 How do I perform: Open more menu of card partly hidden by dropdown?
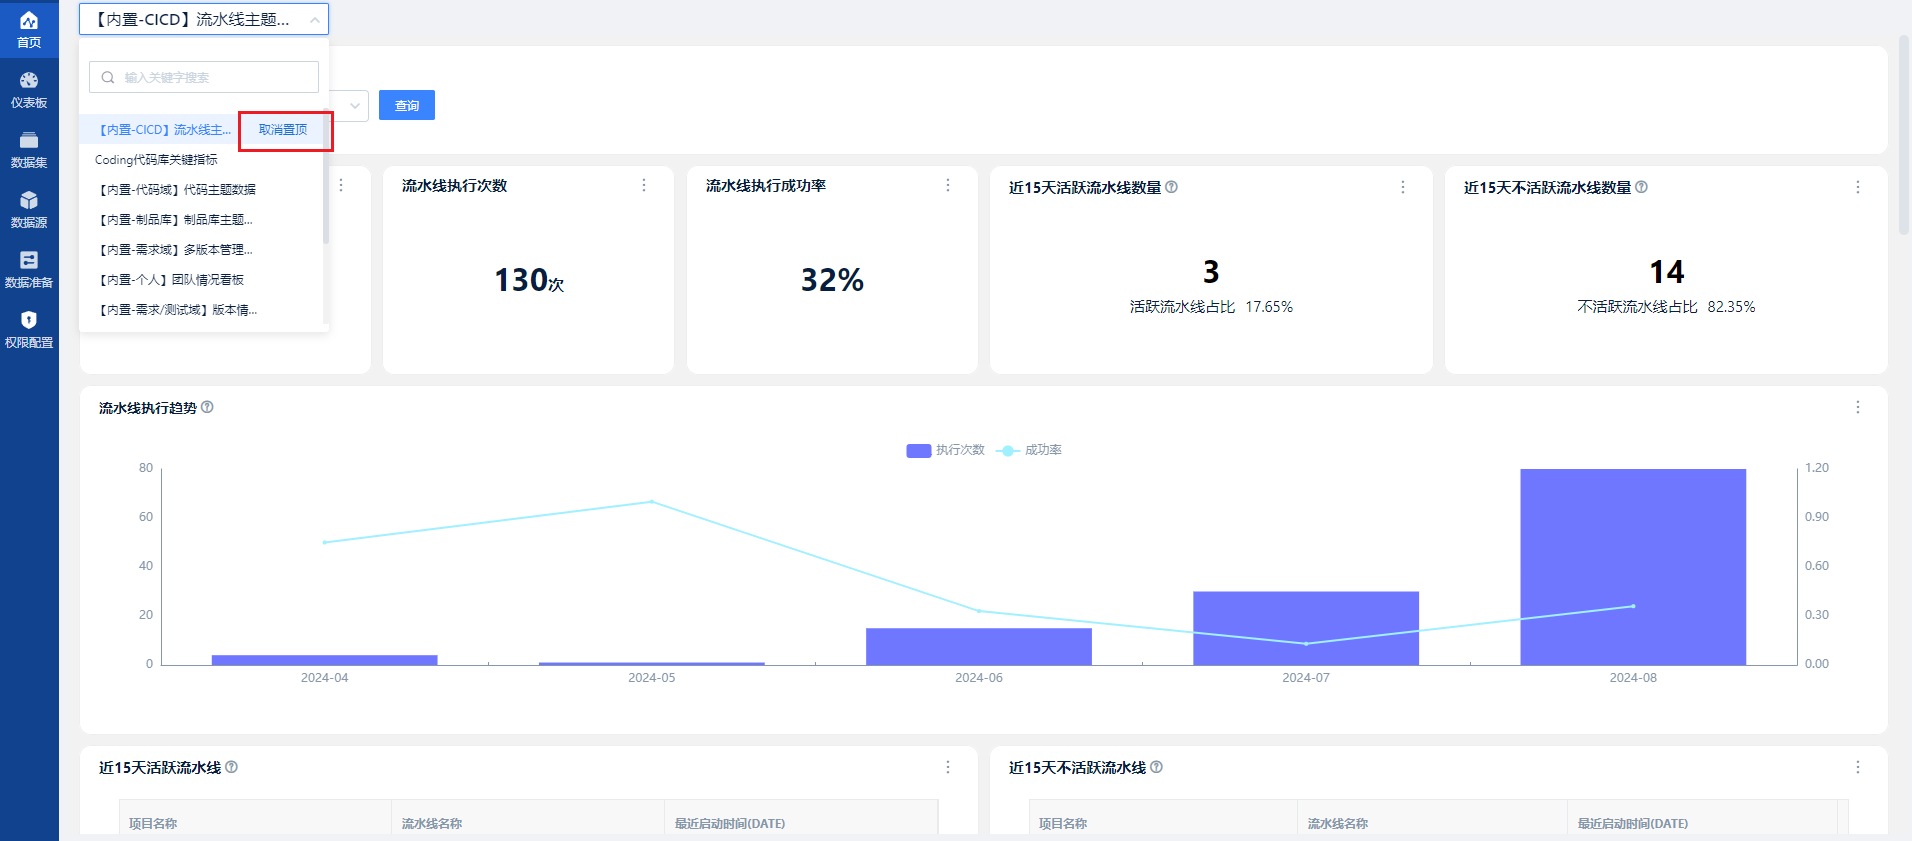click(341, 185)
